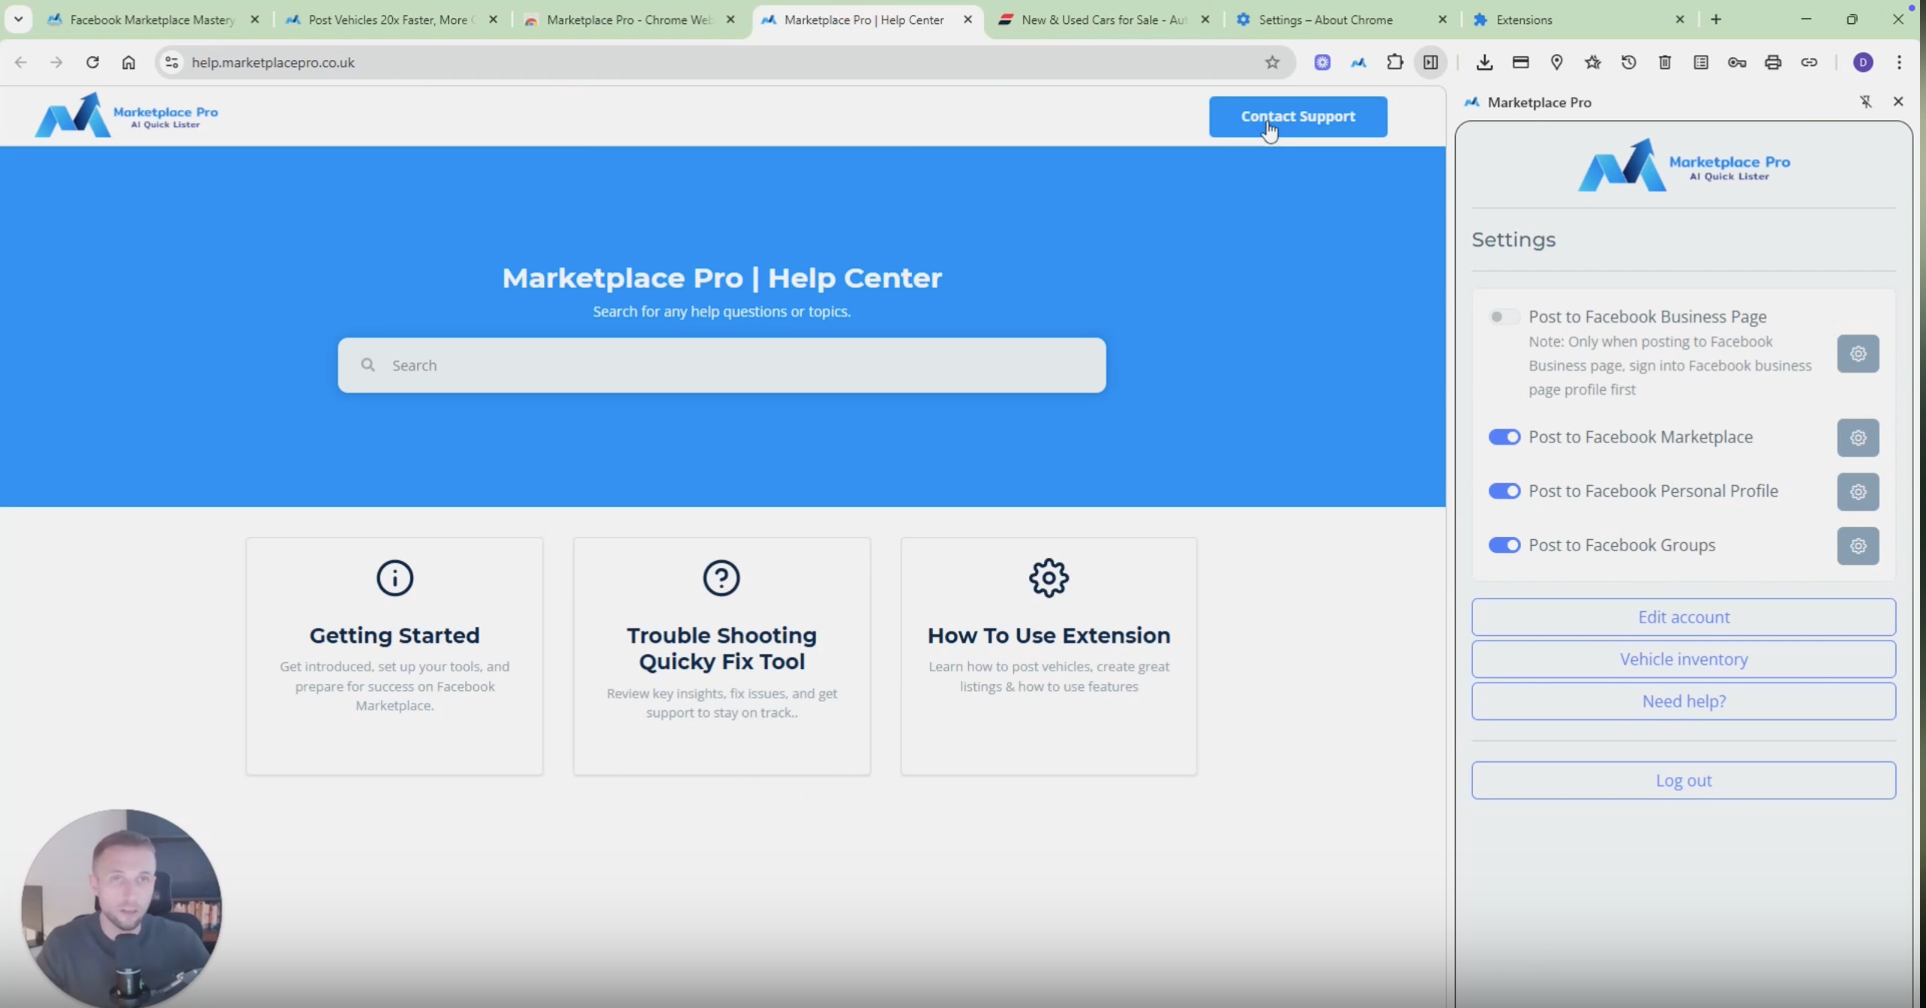The image size is (1926, 1008).
Task: Navigate back in browser history
Action: pos(20,62)
